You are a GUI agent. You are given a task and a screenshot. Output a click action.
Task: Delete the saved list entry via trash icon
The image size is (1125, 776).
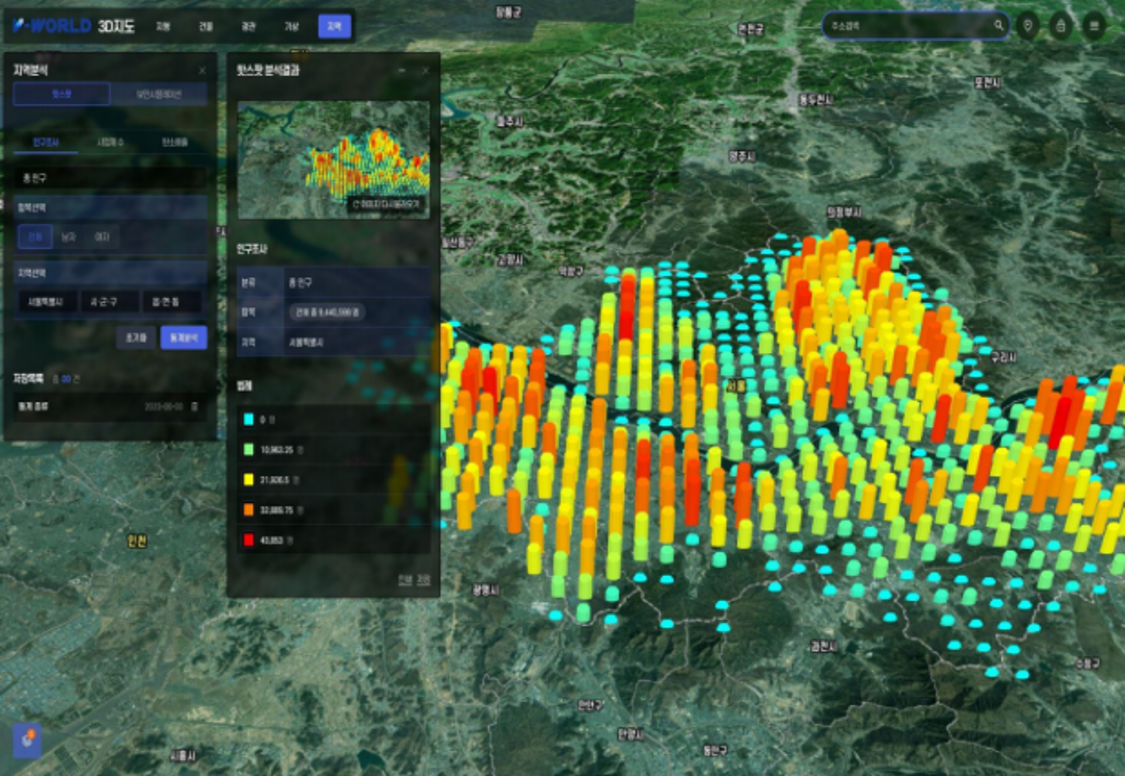coord(194,407)
